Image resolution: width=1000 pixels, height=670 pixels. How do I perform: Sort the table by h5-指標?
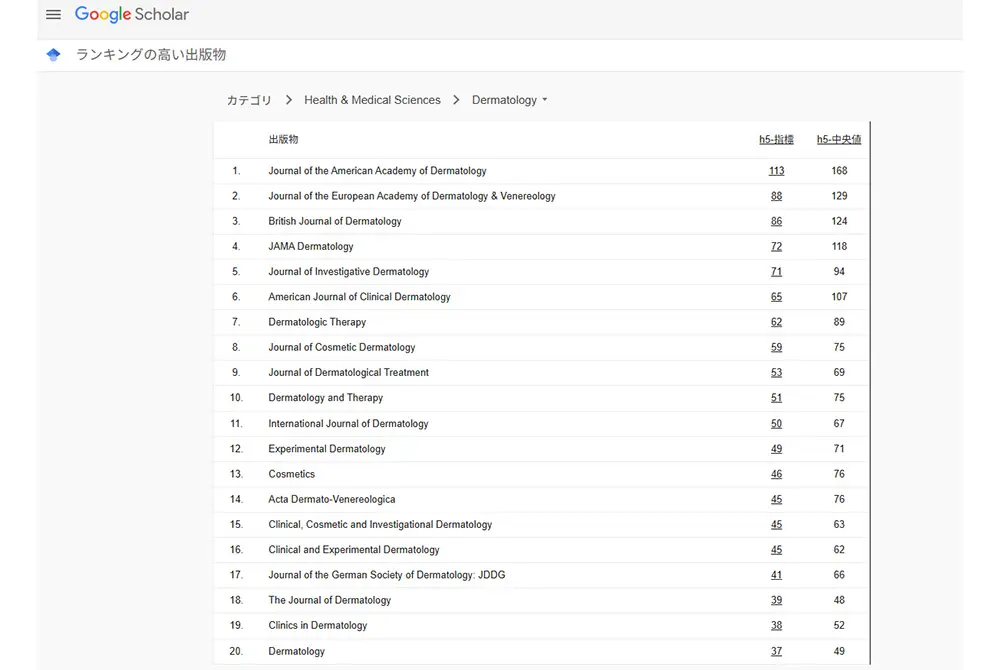[x=776, y=139]
